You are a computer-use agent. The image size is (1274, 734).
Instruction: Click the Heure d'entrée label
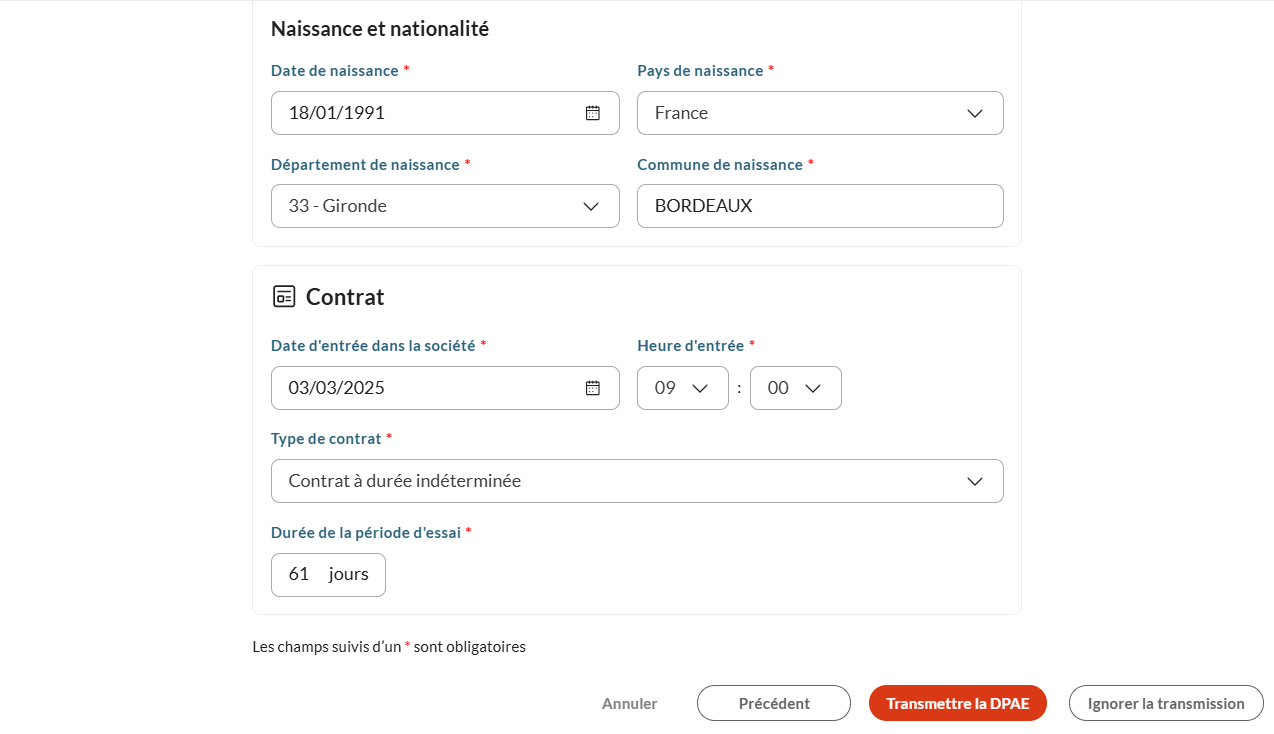point(690,345)
